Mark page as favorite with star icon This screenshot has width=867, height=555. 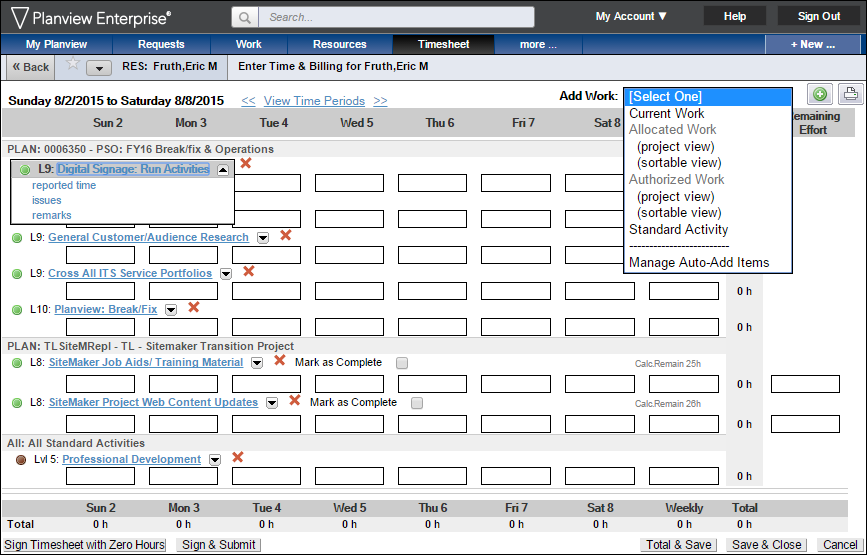click(72, 64)
